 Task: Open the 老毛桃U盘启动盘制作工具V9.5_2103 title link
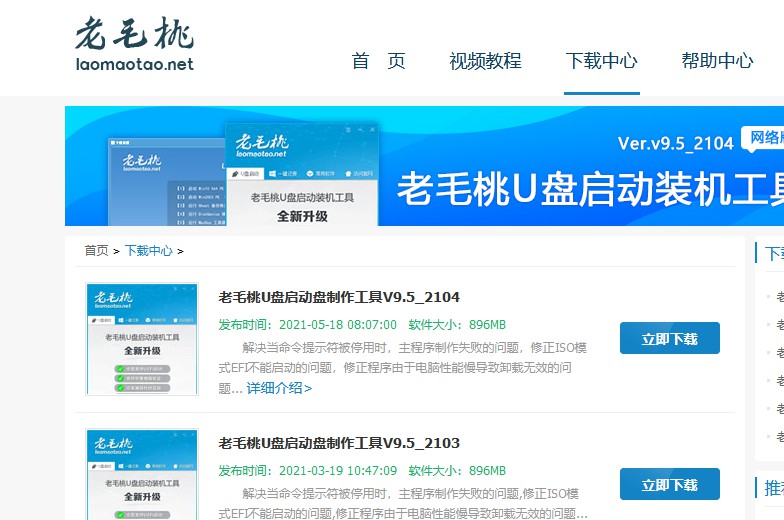pos(339,443)
